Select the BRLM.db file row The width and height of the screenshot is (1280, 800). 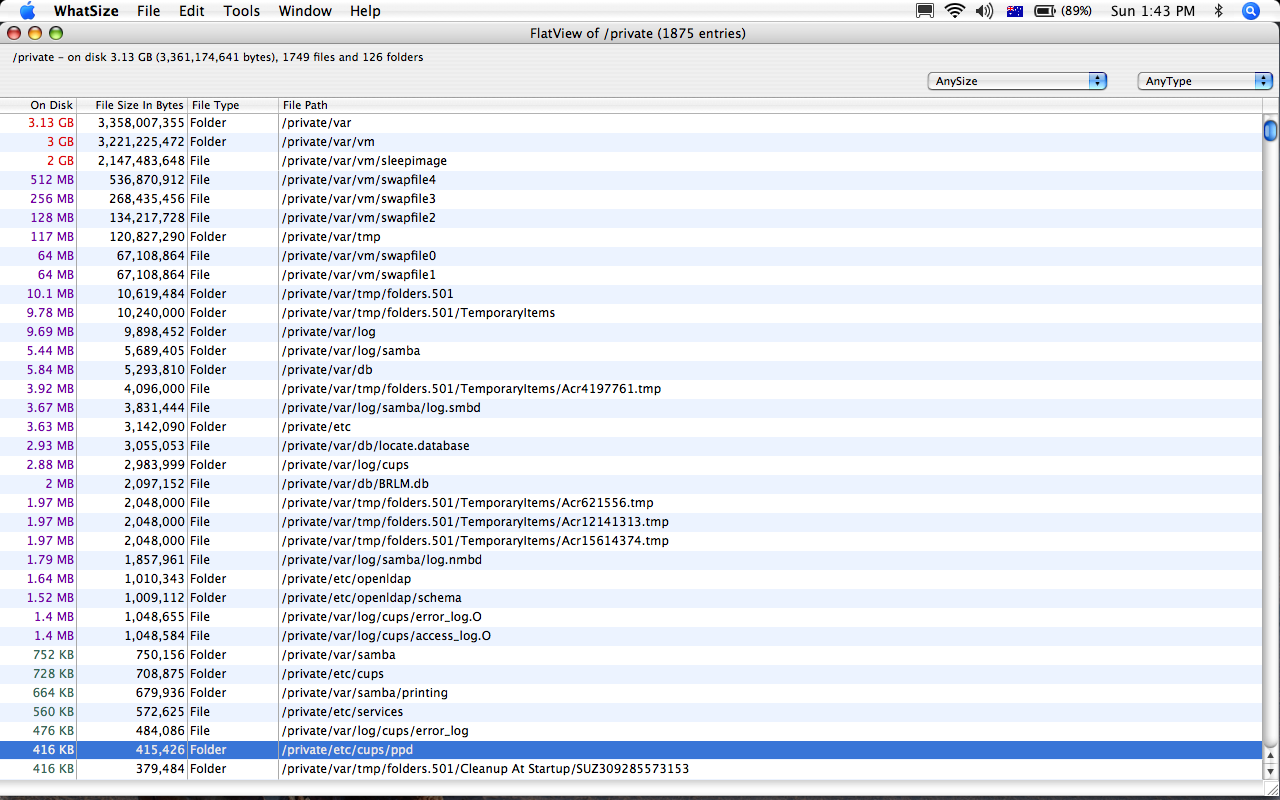click(x=631, y=484)
